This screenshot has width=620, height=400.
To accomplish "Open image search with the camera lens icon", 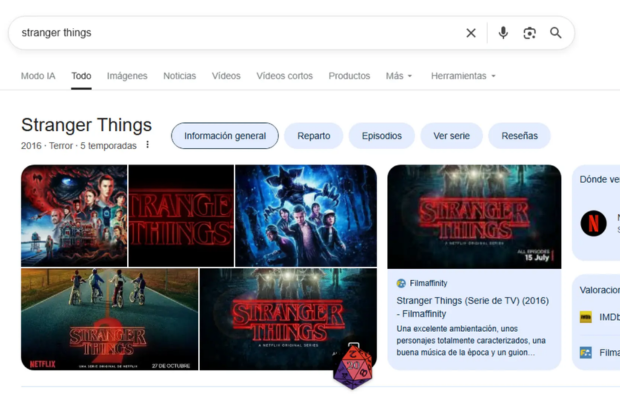I will [x=529, y=33].
